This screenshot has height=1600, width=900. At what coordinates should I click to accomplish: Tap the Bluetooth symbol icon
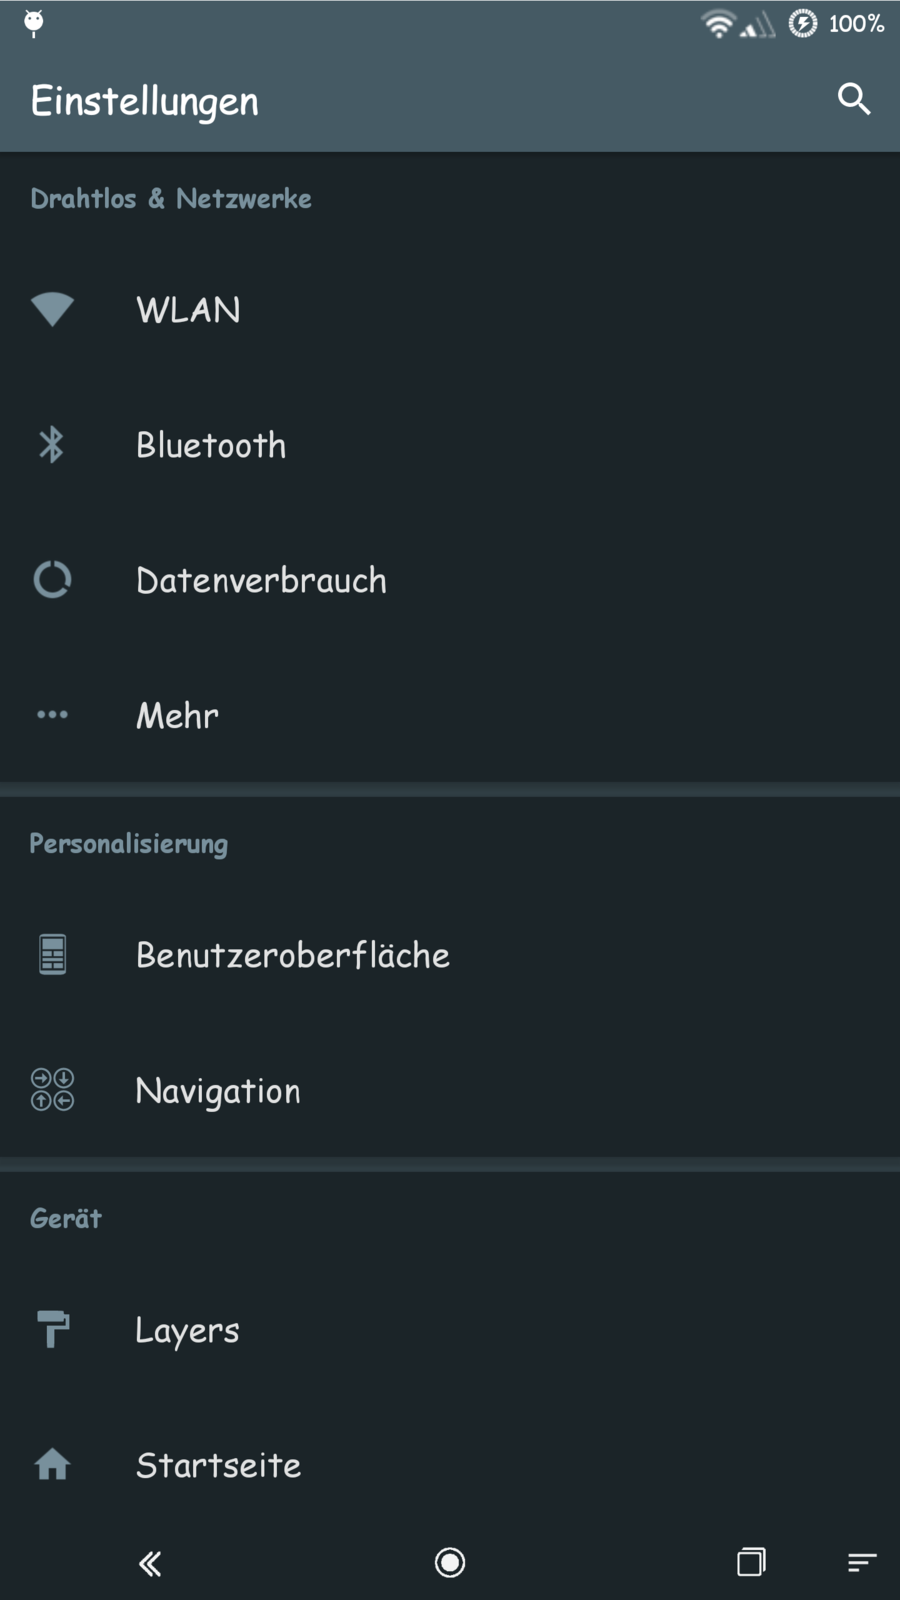[x=52, y=445]
